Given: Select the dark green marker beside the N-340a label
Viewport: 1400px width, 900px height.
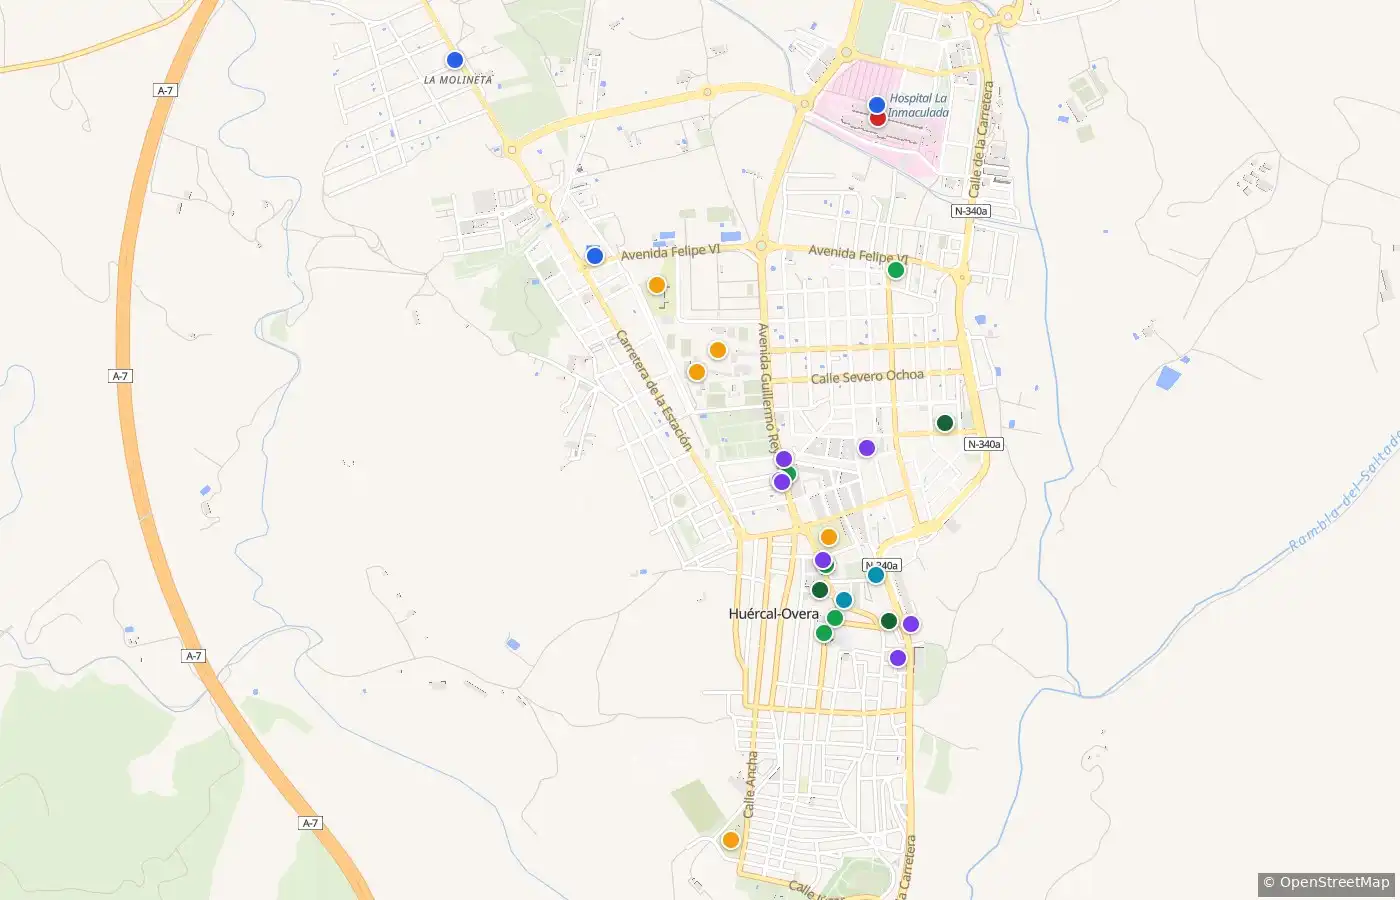Looking at the screenshot, I should (945, 423).
